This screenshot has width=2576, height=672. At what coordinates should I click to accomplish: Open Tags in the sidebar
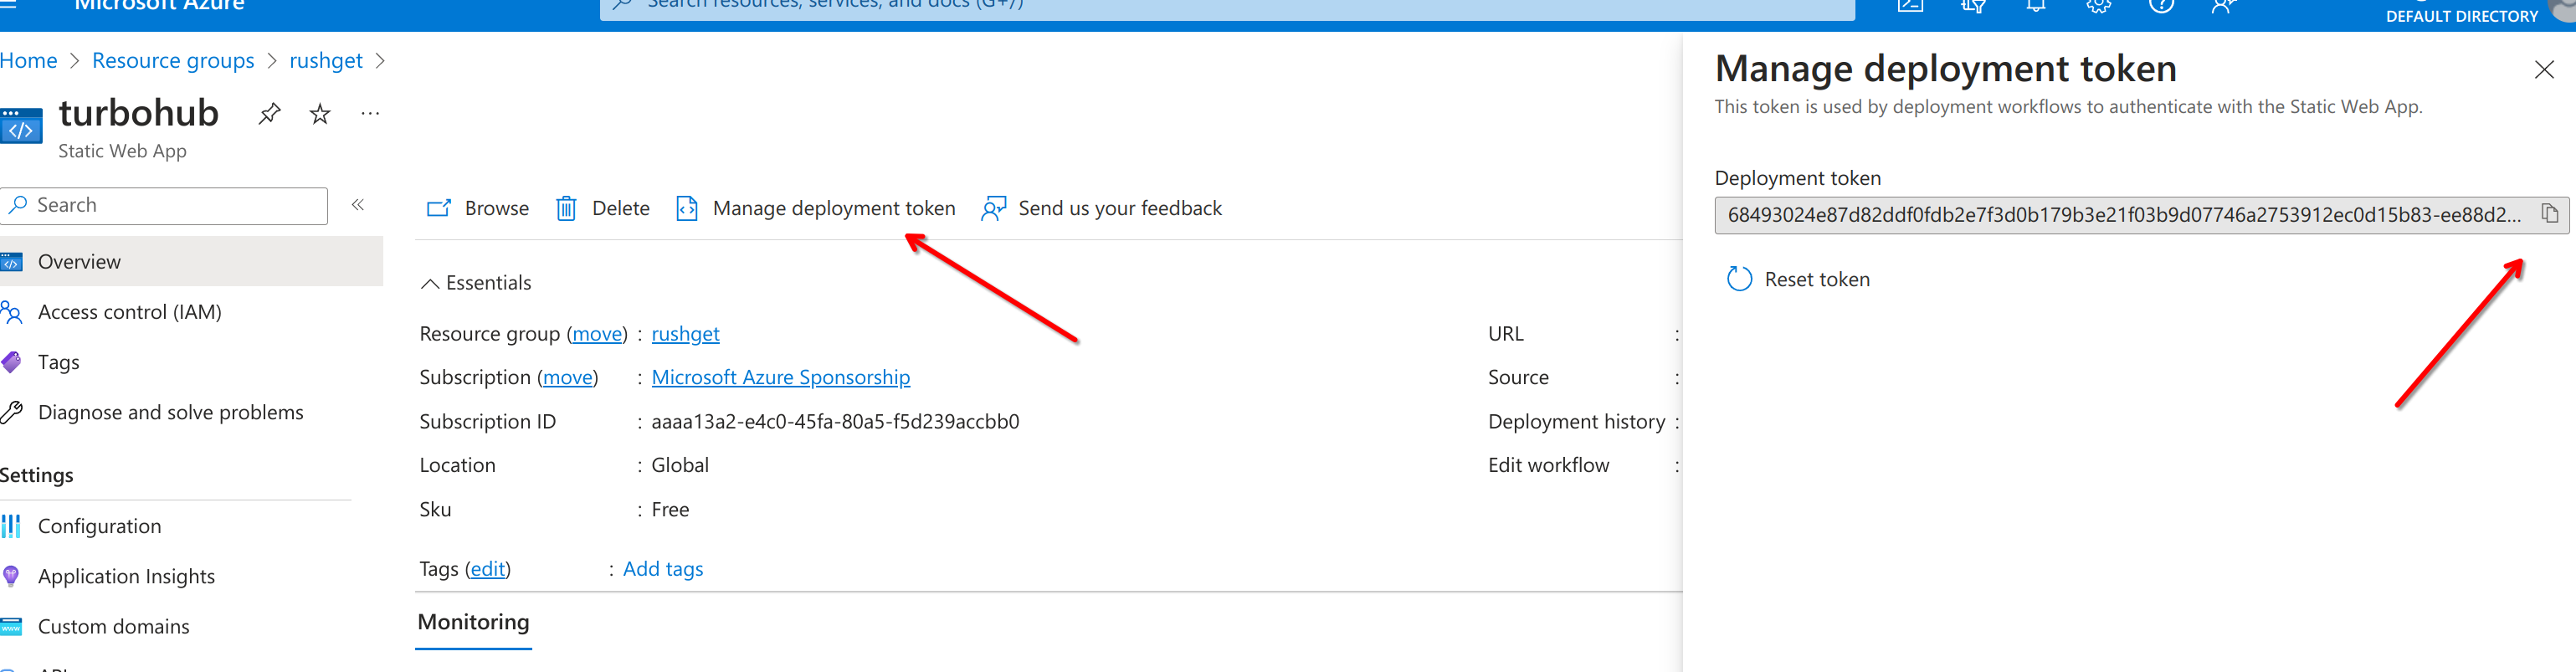(x=58, y=362)
